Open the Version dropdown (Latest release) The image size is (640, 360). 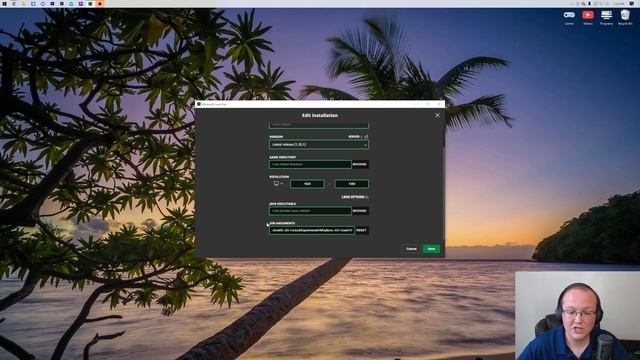point(319,144)
